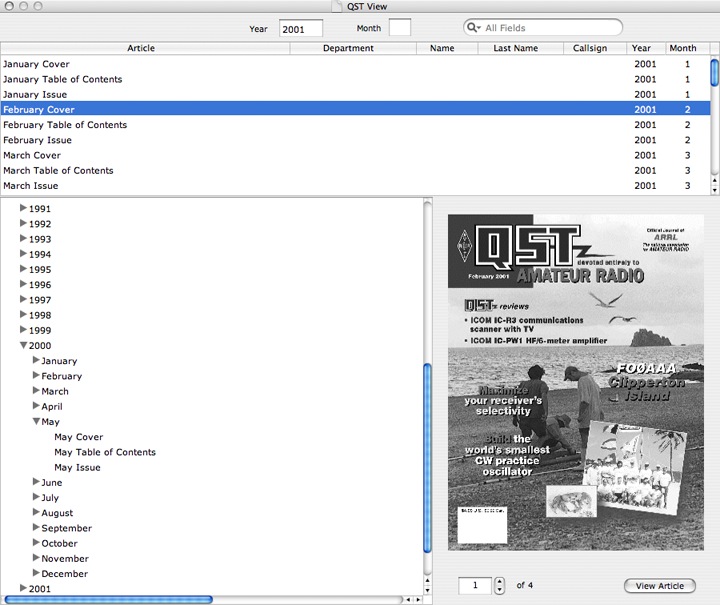Select the February Issue row
720x605 pixels.
point(355,140)
